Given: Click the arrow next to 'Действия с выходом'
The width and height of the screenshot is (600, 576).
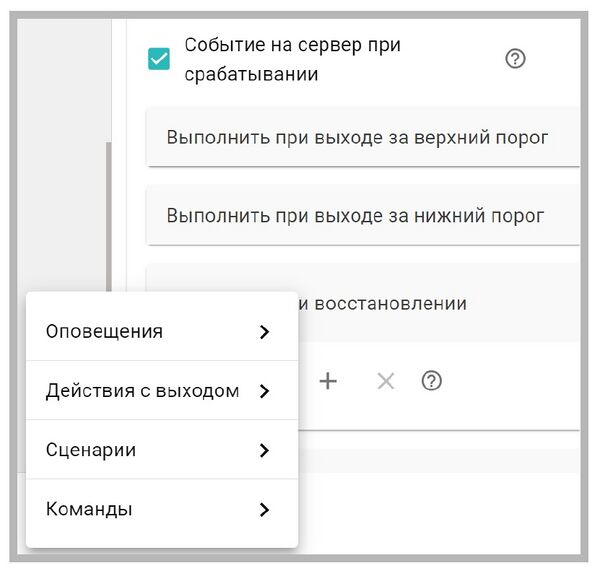Looking at the screenshot, I should [264, 391].
